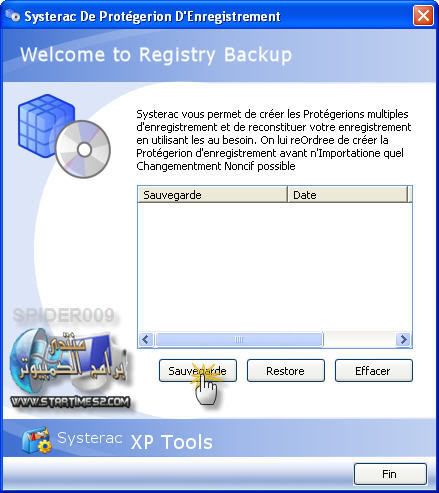
Task: Click the empty backup list area
Action: tap(275, 267)
